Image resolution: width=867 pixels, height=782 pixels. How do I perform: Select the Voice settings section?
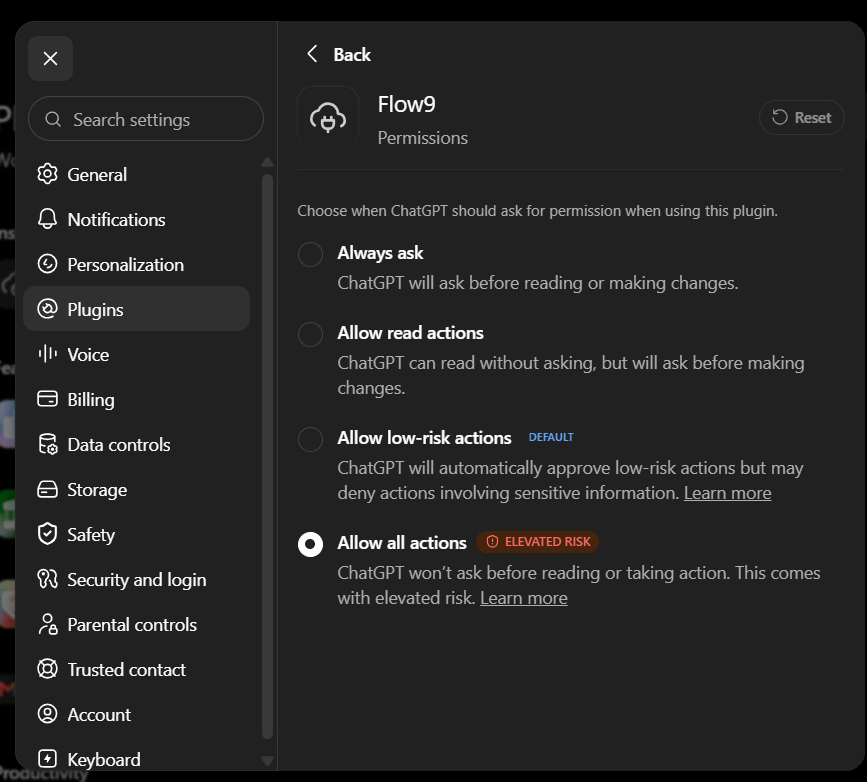click(x=137, y=354)
